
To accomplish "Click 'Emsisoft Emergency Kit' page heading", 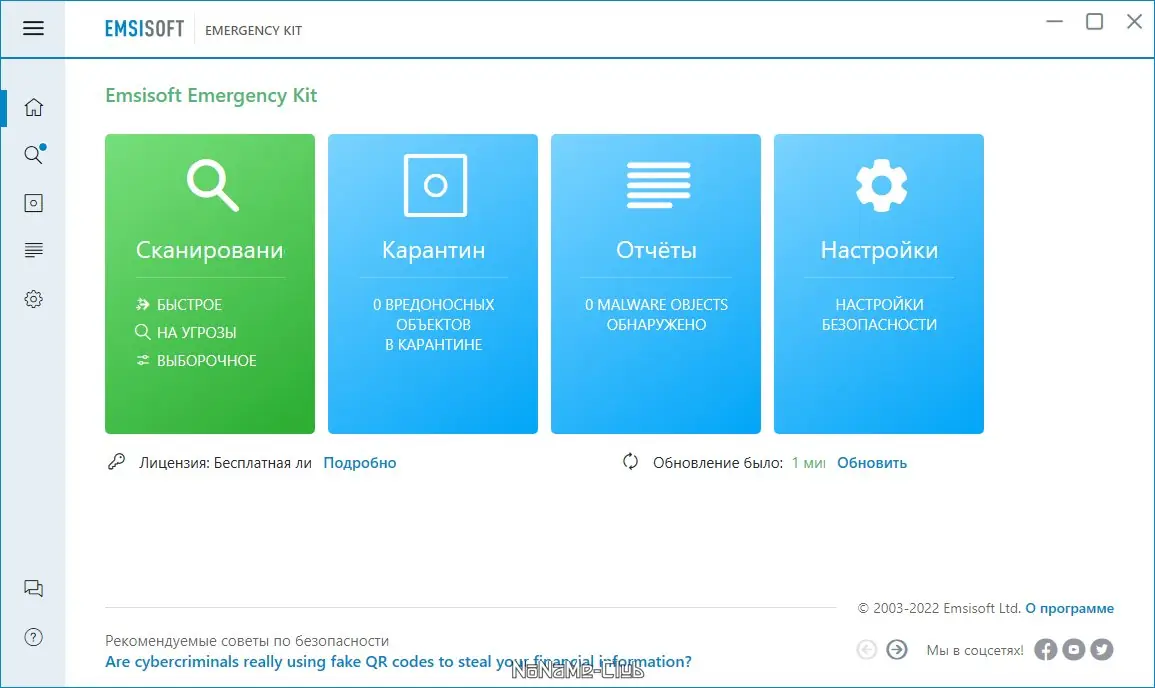I will 211,96.
